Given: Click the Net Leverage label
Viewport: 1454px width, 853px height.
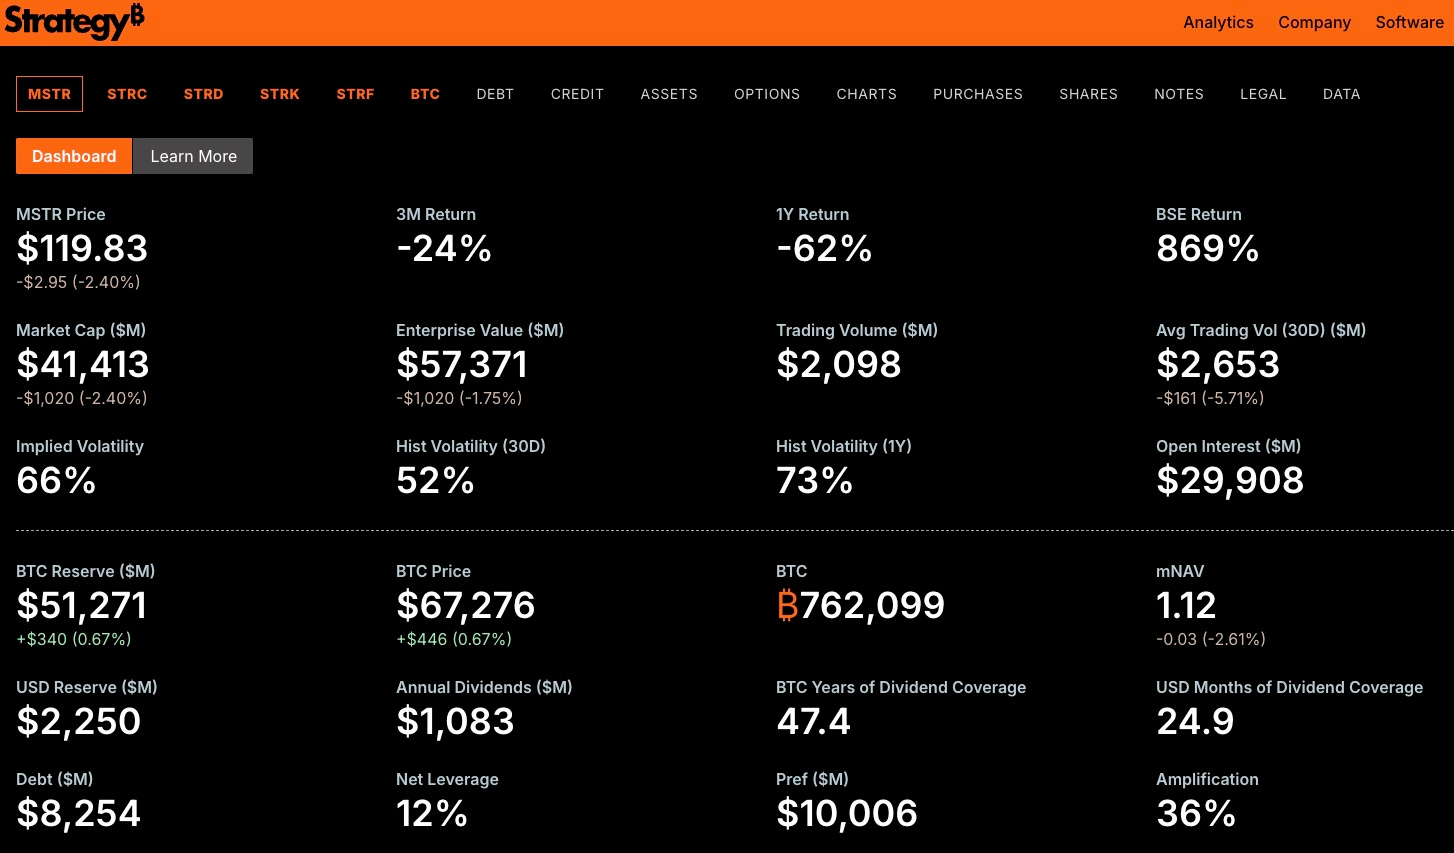Looking at the screenshot, I should coord(447,779).
